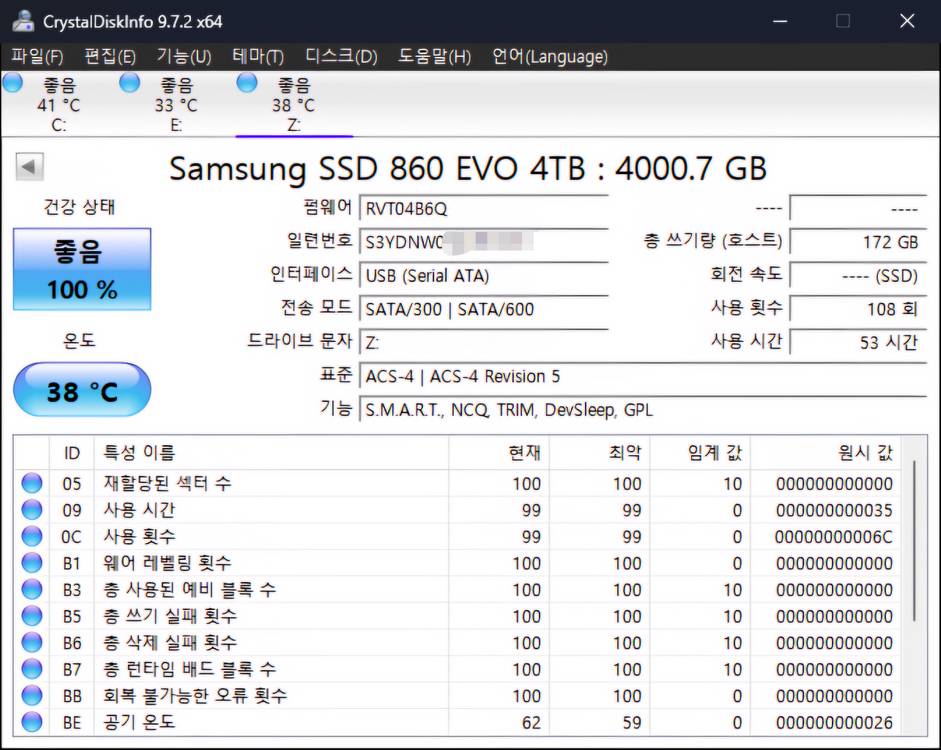The height and width of the screenshot is (750, 941).
Task: Click the 원시 값 column header
Action: point(826,452)
